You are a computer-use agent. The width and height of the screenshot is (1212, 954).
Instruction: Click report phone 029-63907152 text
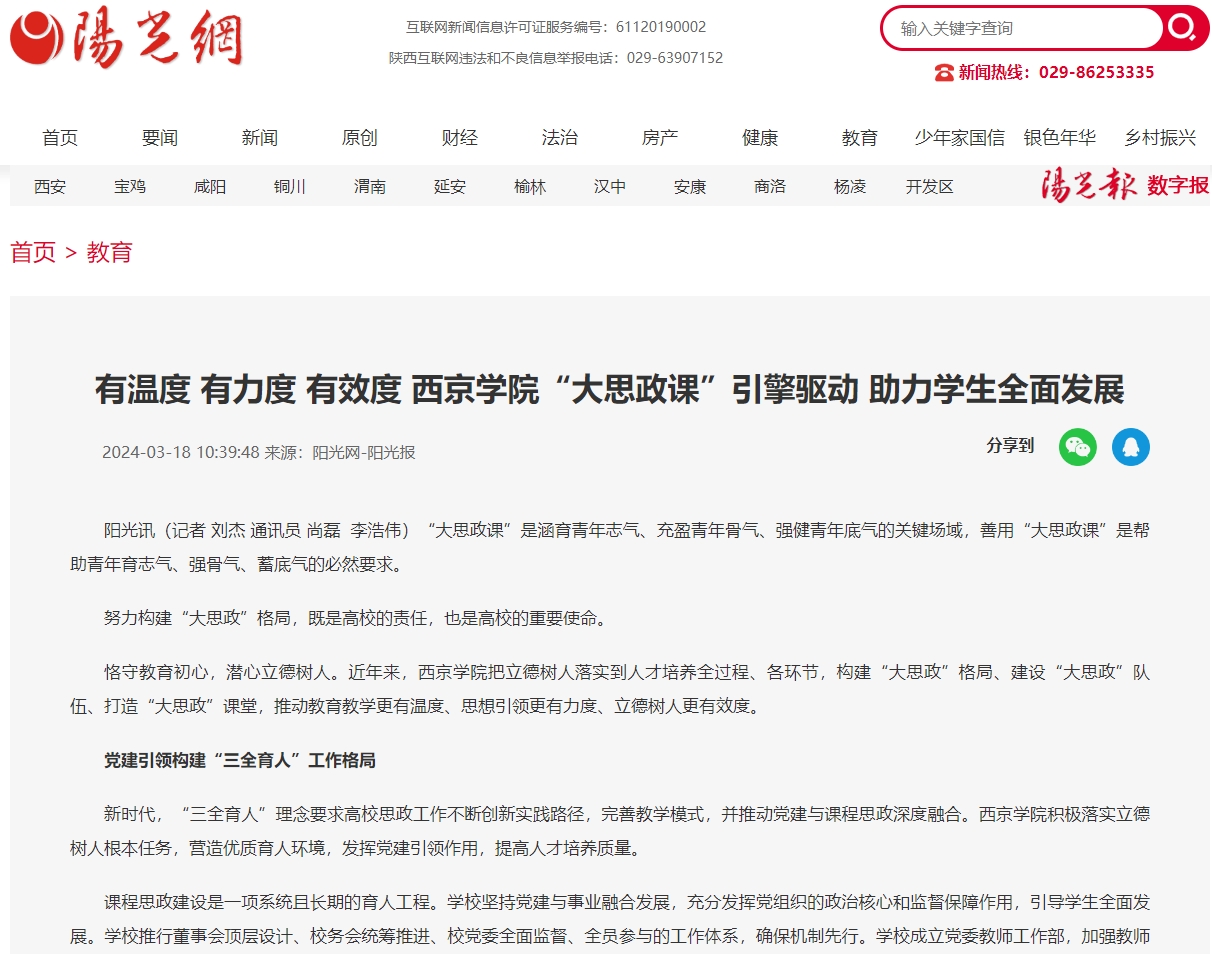[x=675, y=58]
